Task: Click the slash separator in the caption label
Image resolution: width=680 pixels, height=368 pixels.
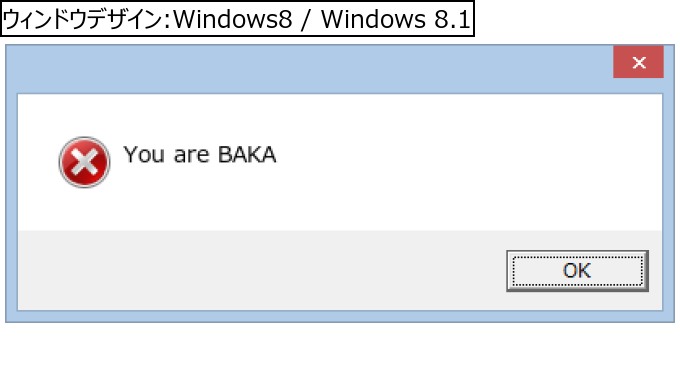Action: tap(307, 20)
